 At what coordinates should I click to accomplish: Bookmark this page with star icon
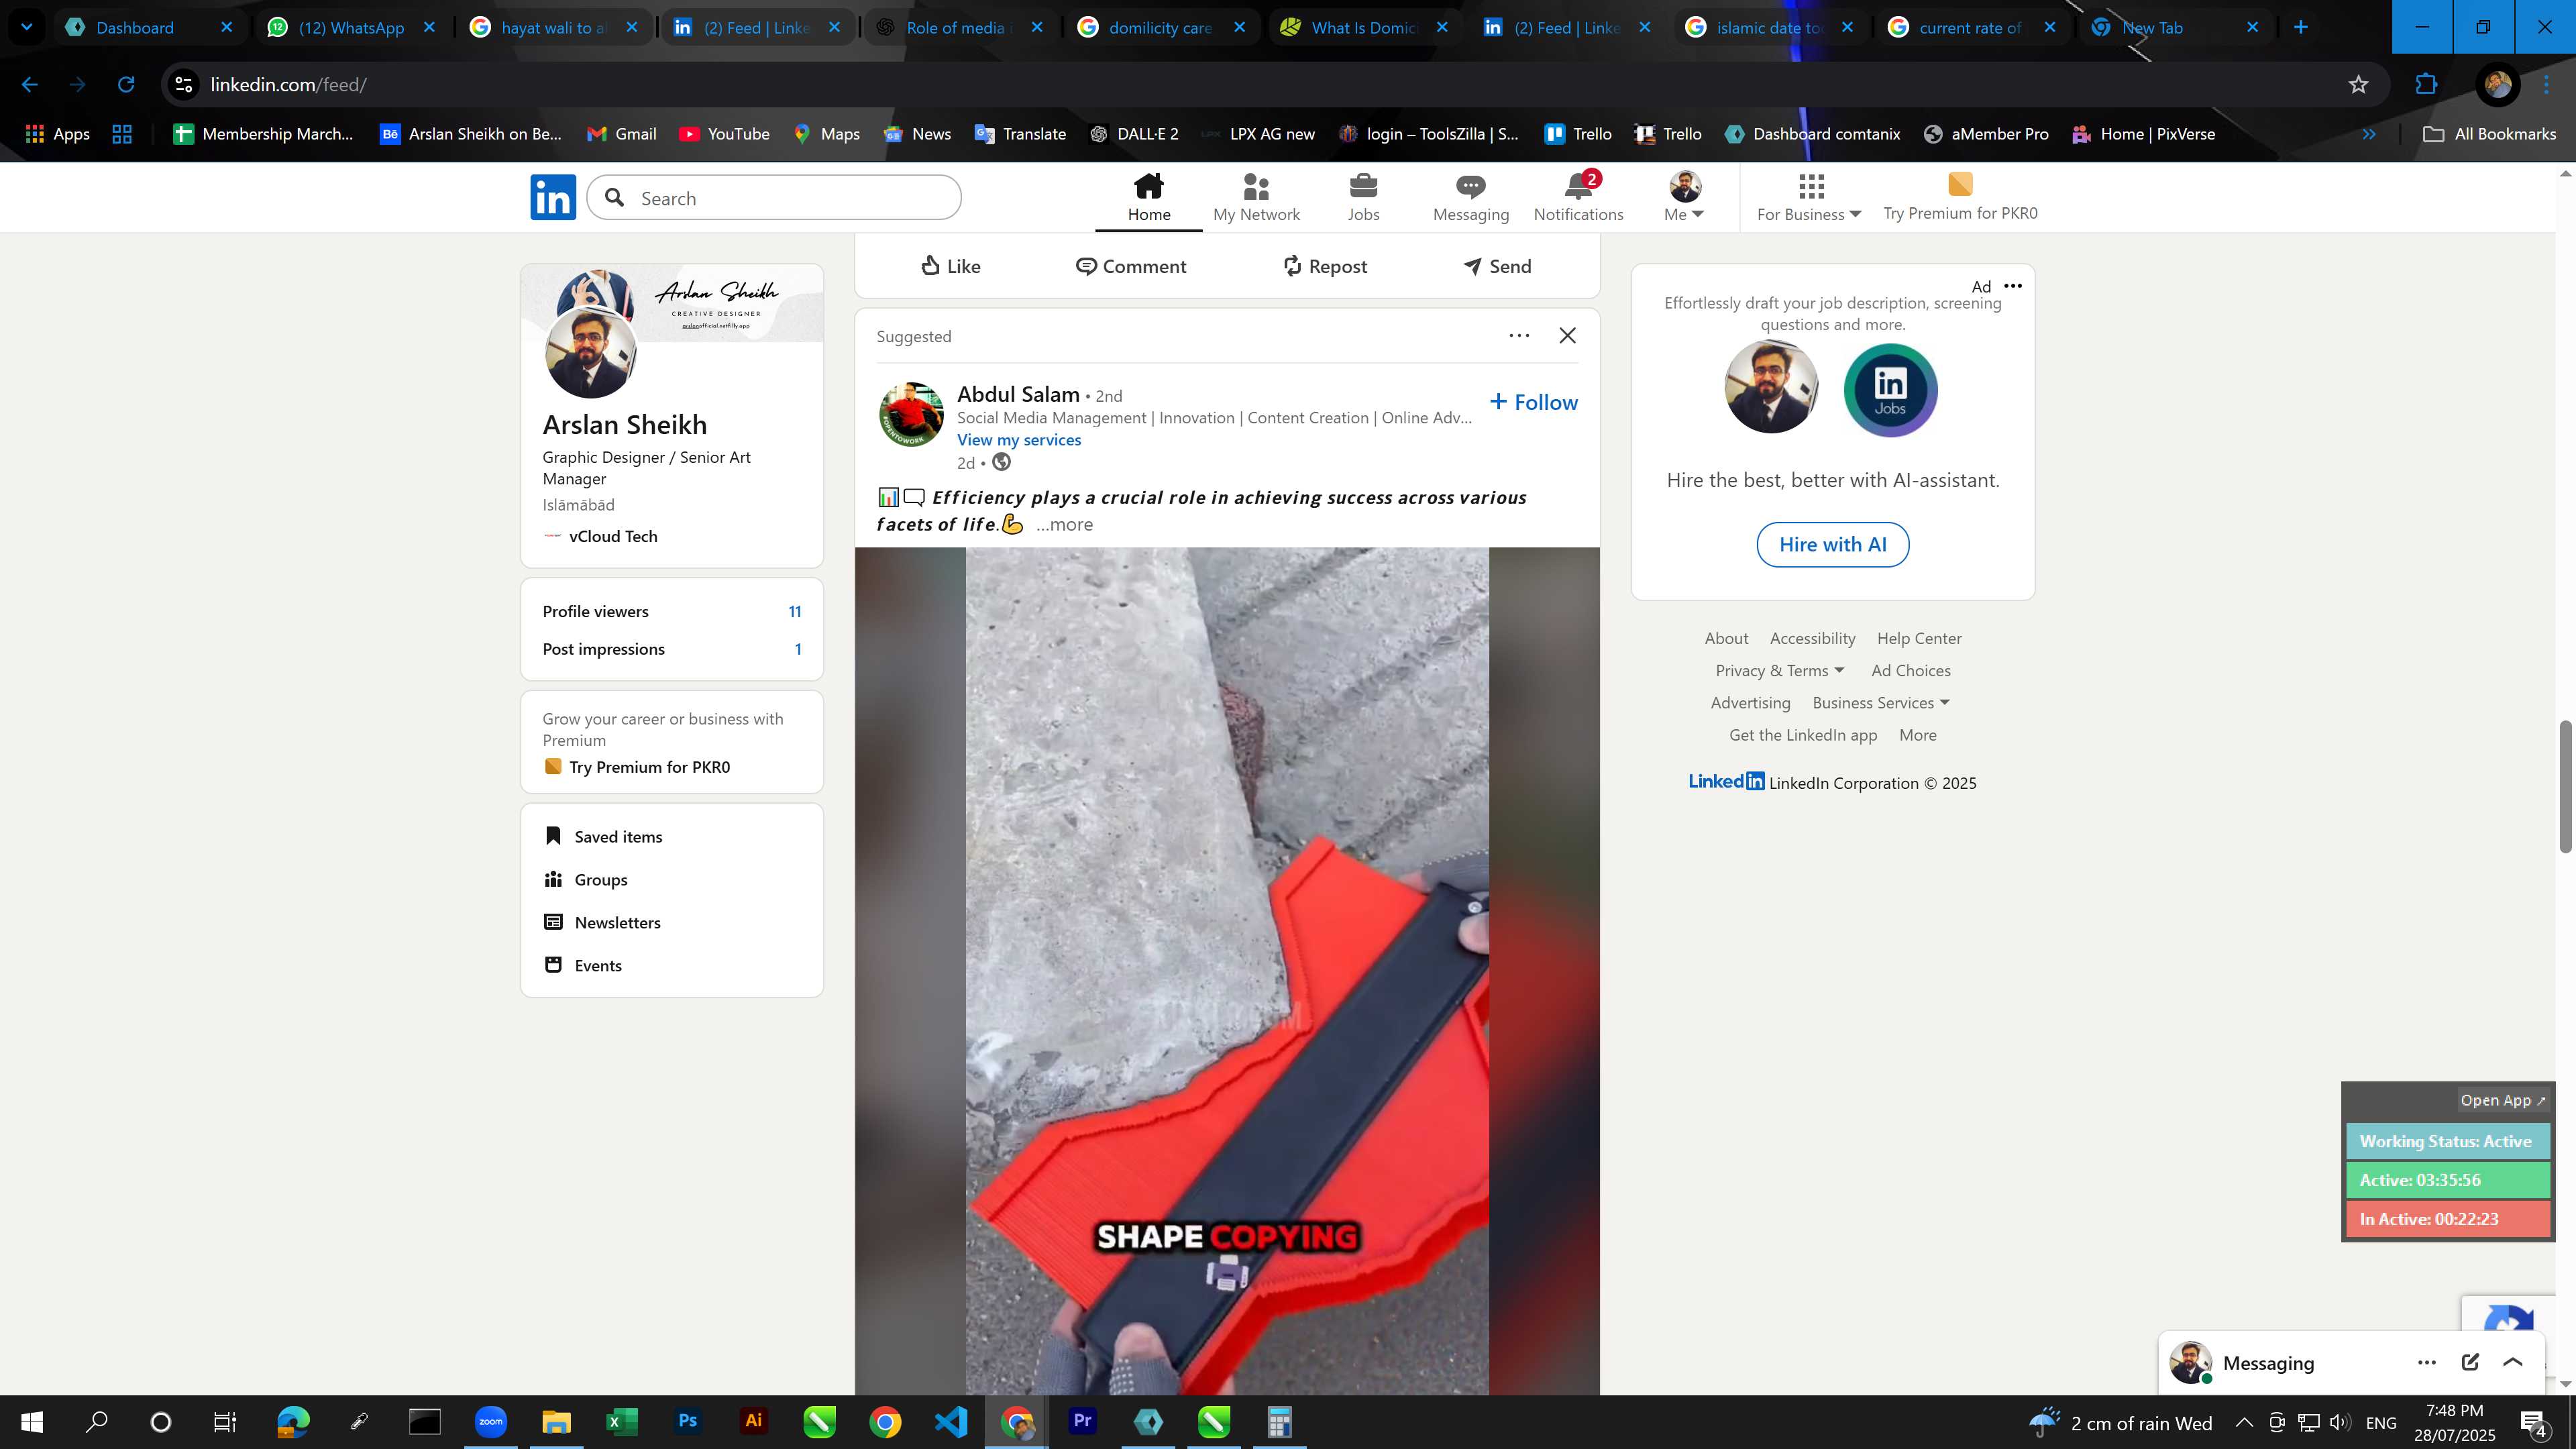[2358, 85]
